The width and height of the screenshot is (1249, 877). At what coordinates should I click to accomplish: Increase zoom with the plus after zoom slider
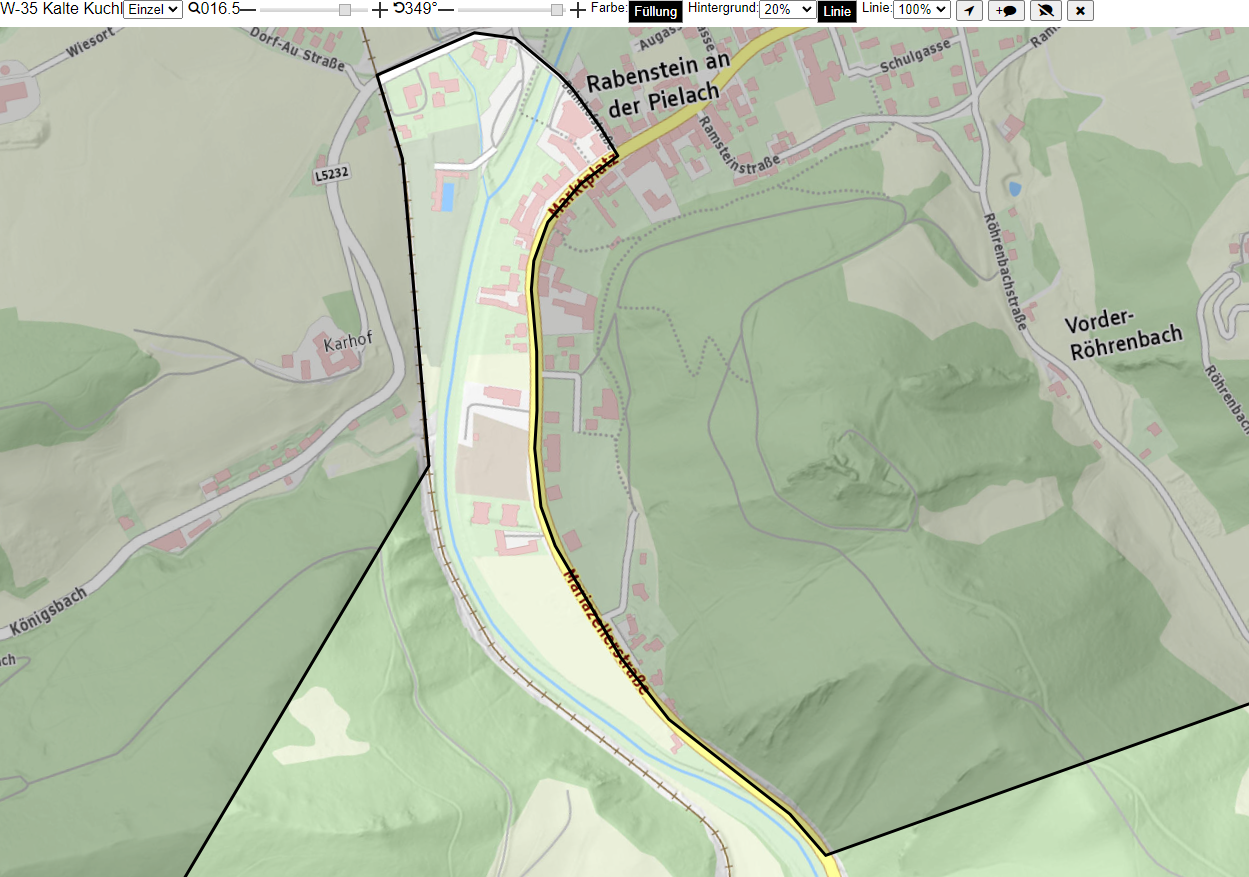[379, 10]
